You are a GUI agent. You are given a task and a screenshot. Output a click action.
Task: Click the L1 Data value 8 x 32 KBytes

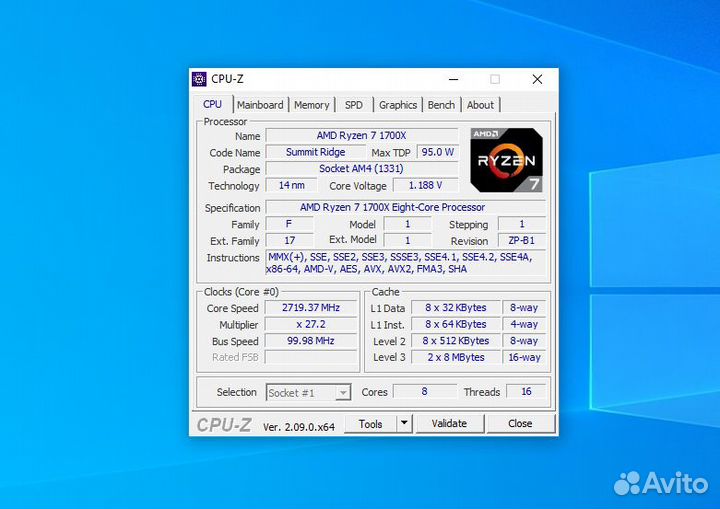coord(456,308)
